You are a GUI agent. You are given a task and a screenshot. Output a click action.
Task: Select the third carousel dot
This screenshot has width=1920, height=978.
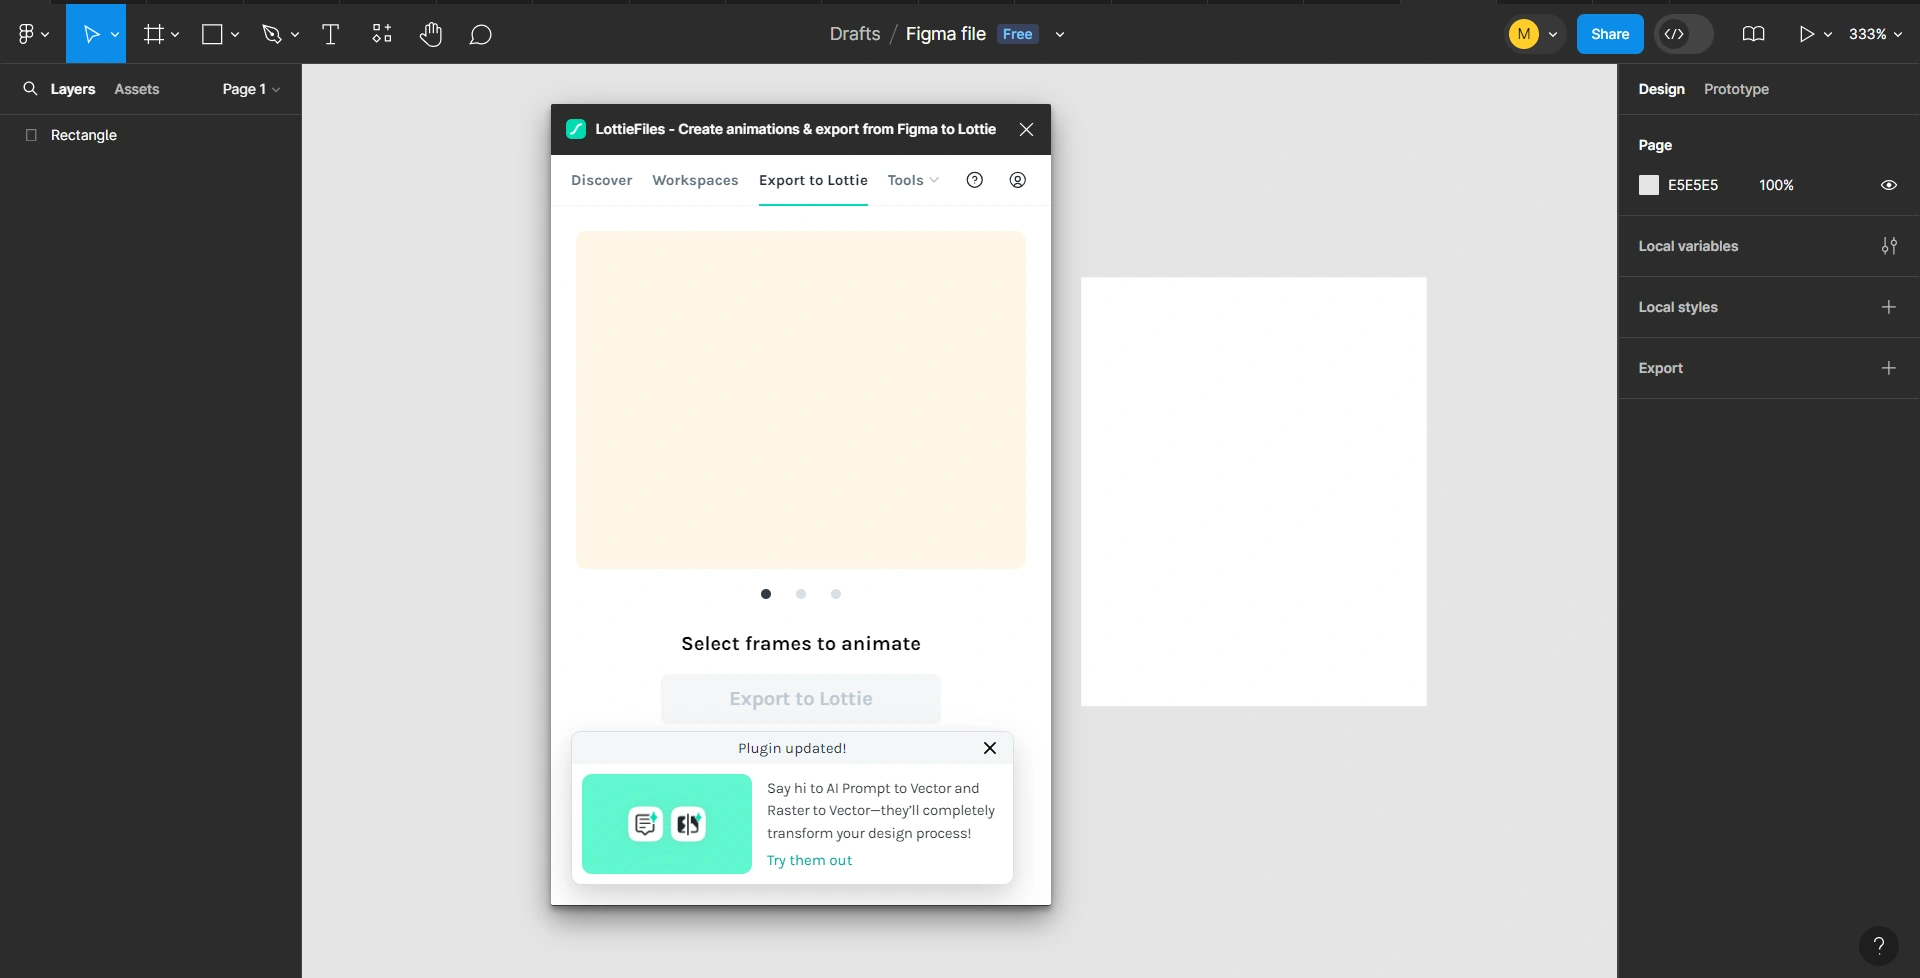point(836,594)
